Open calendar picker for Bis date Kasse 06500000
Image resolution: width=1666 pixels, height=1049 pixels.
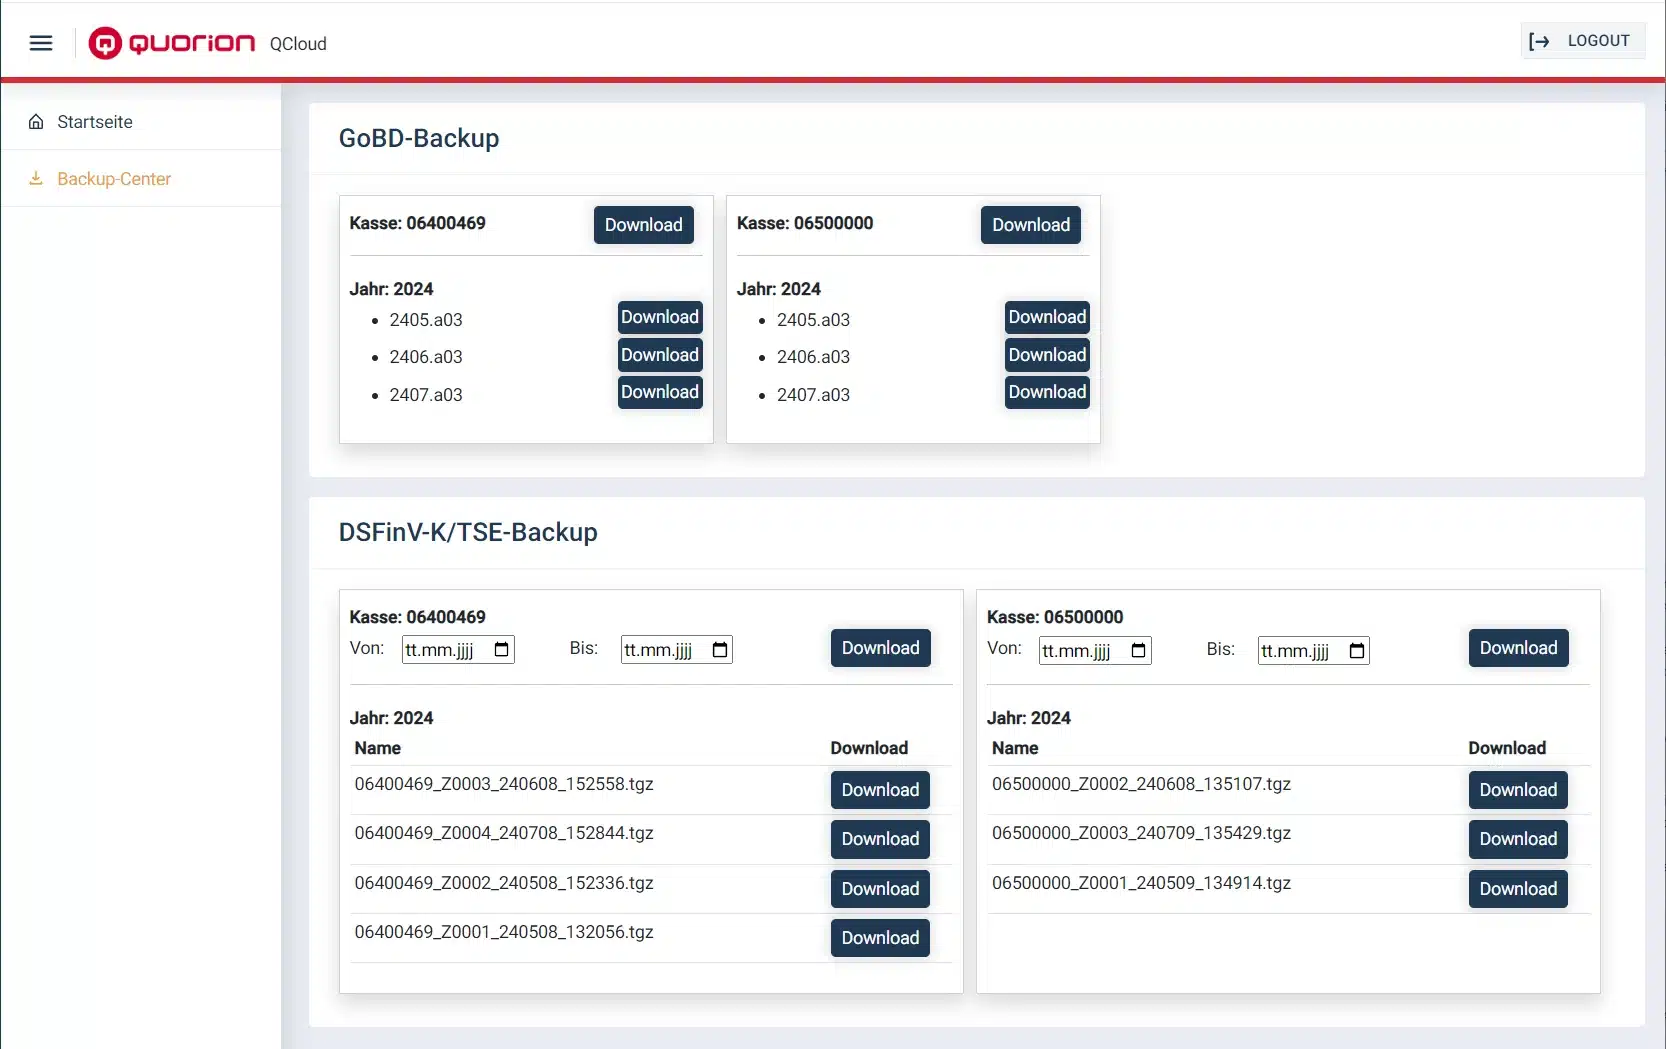pos(1357,651)
